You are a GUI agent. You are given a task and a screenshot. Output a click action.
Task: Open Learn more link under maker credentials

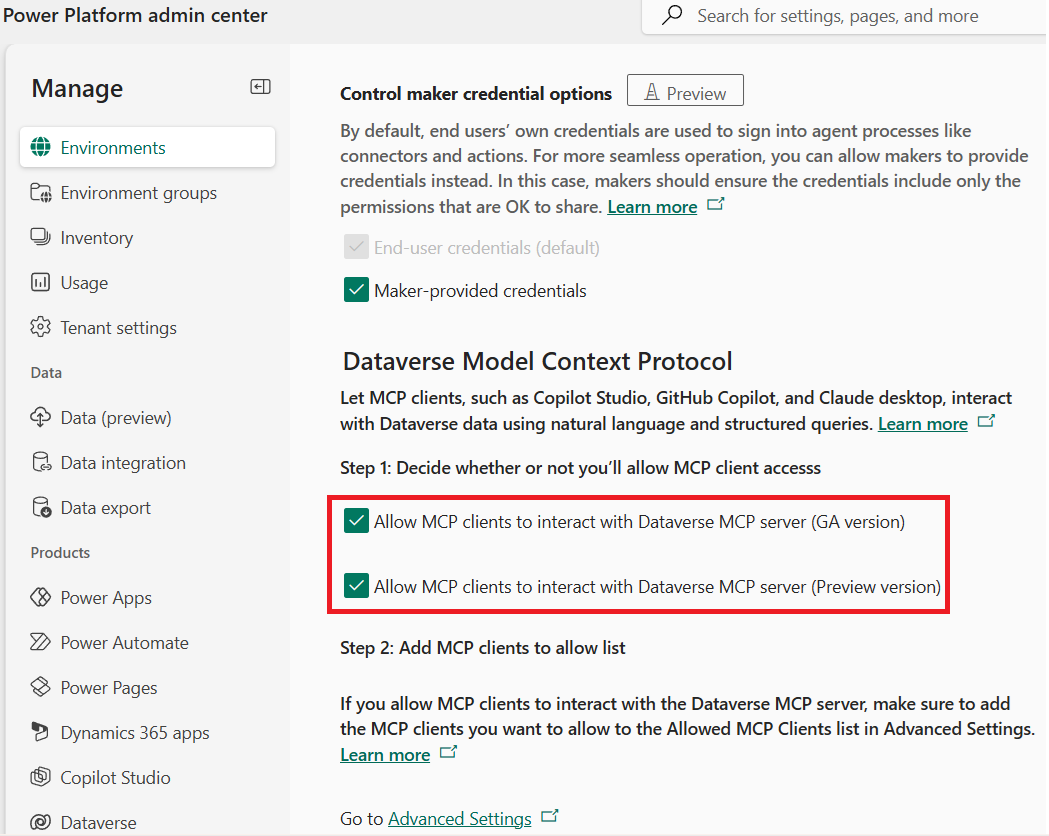pyautogui.click(x=652, y=207)
